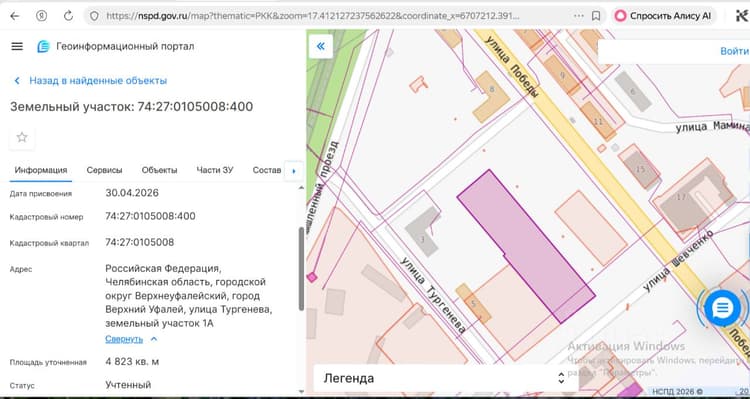This screenshot has height=399, width=750.
Task: Click building number 8 on the map
Action: click(x=491, y=89)
